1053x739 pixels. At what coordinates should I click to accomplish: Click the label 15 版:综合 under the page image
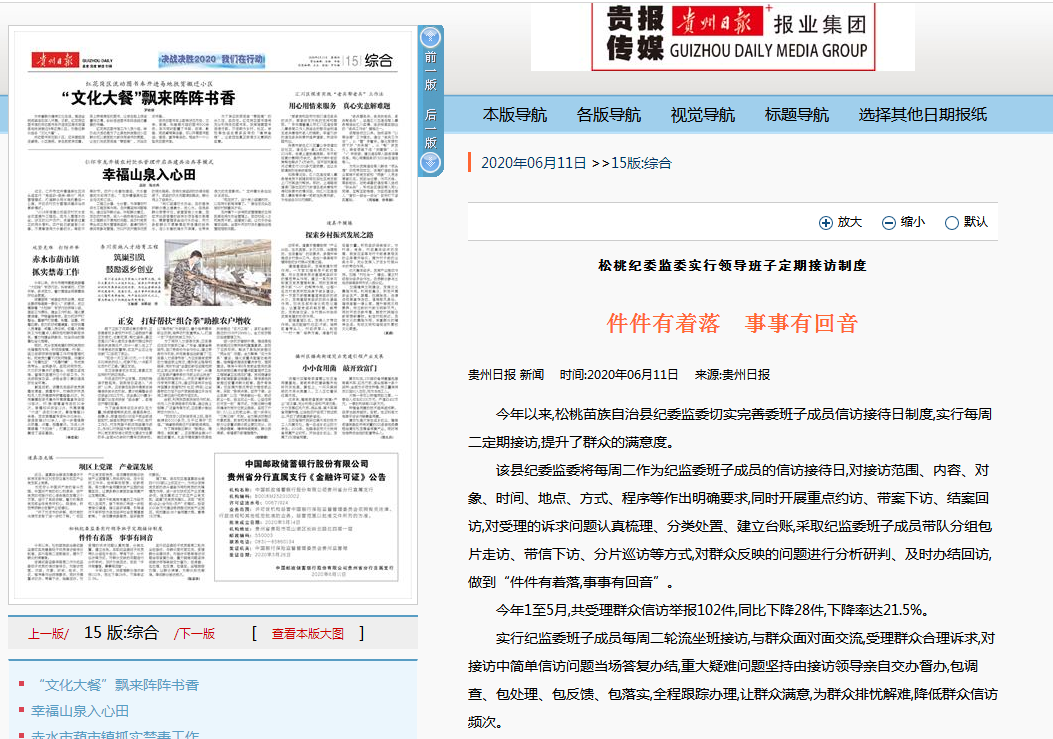[121, 633]
